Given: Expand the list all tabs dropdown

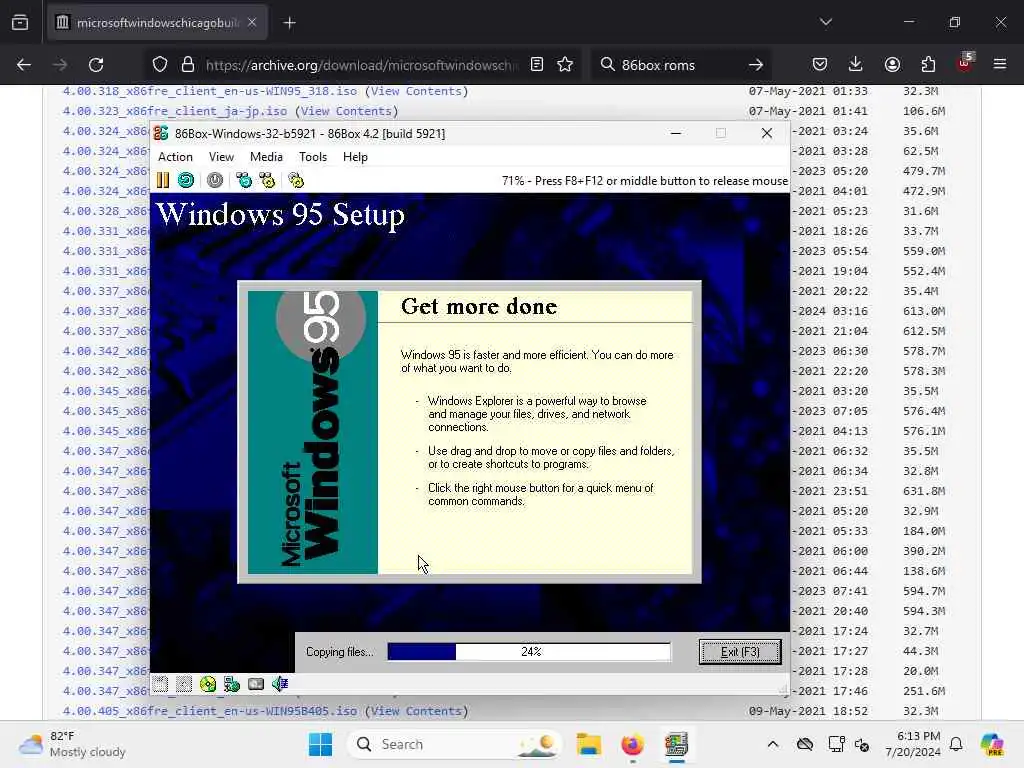Looking at the screenshot, I should click(826, 22).
